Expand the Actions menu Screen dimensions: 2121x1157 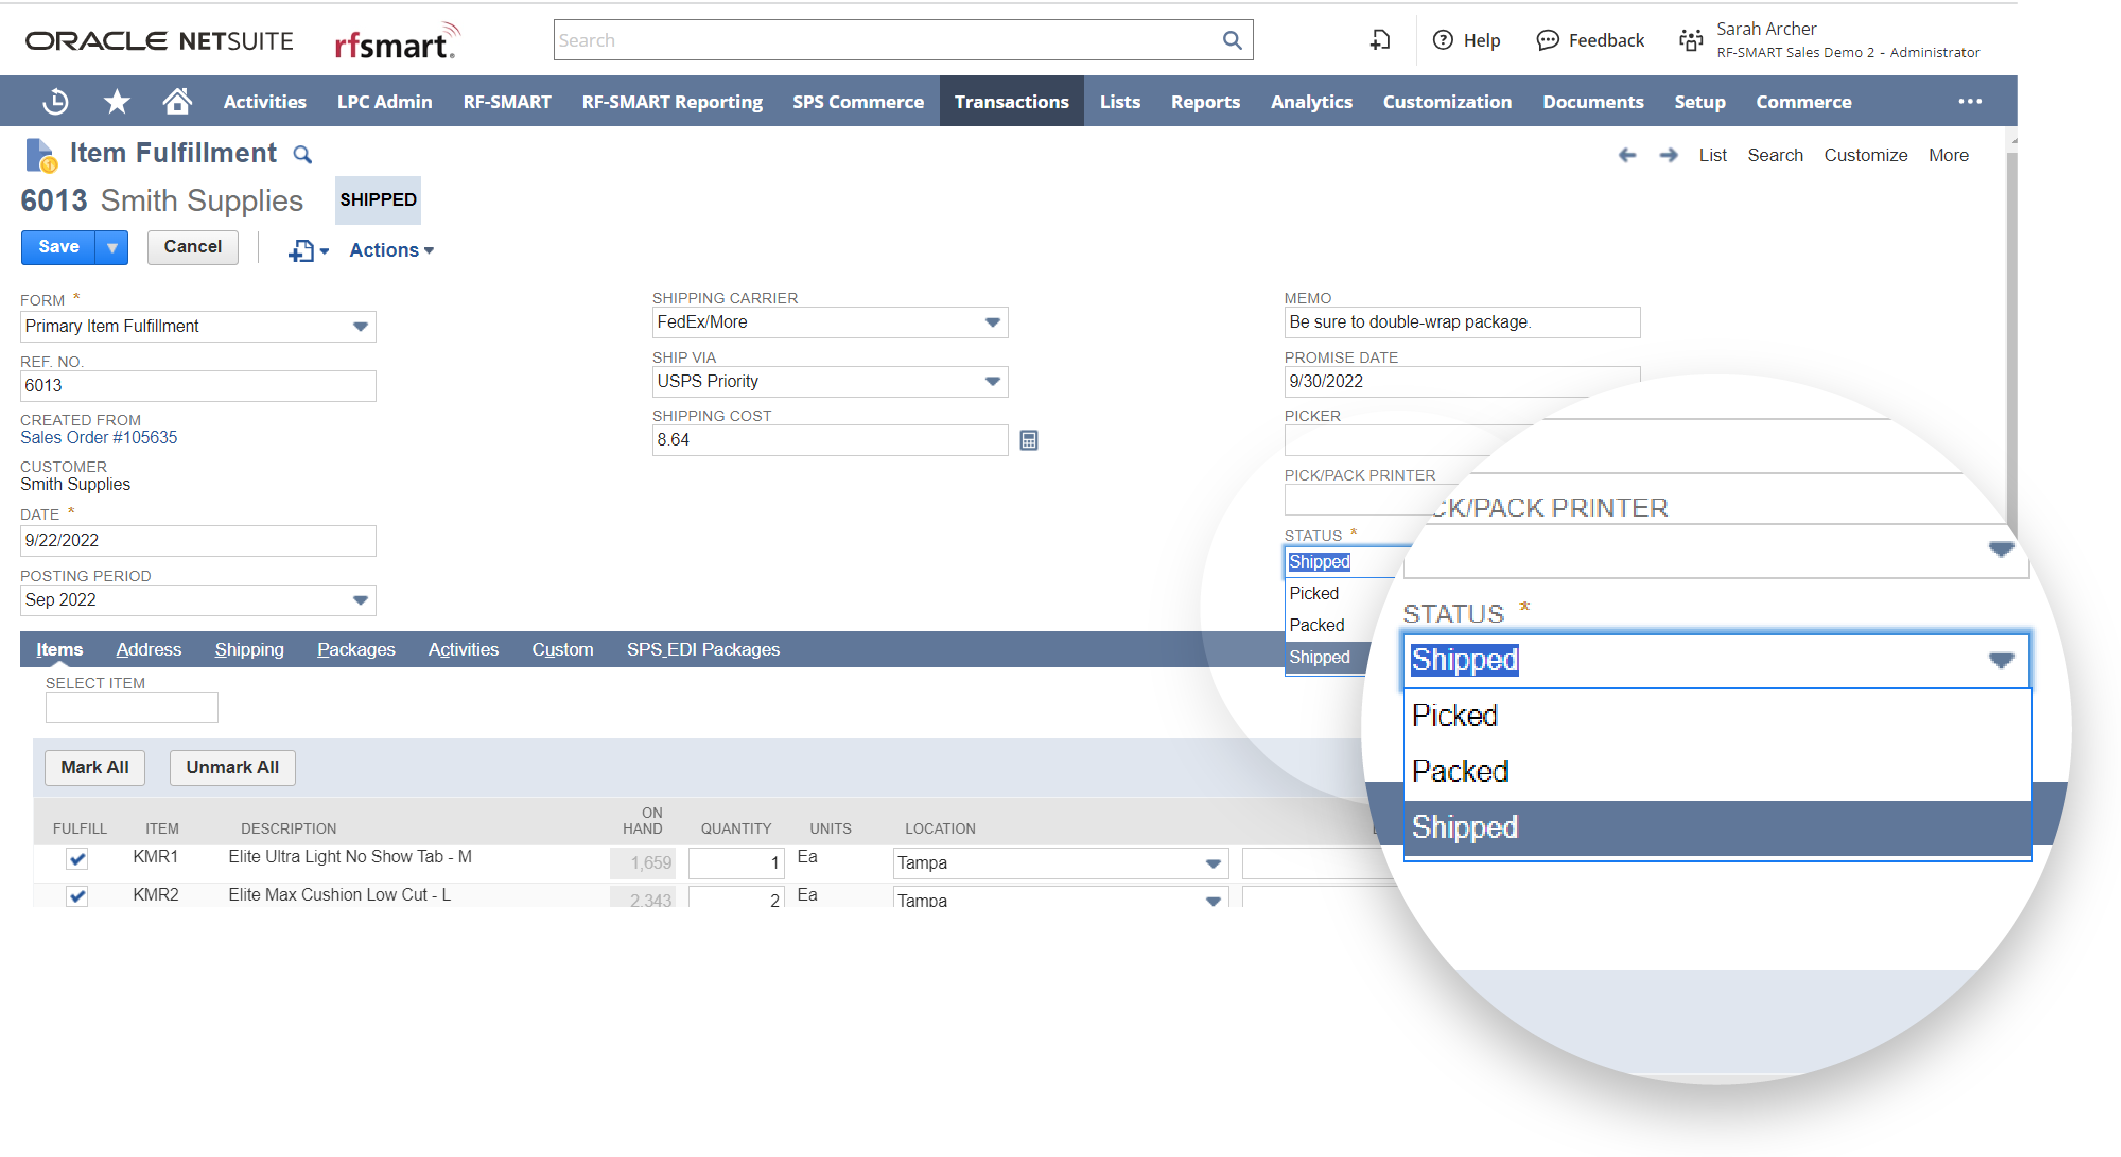[389, 250]
